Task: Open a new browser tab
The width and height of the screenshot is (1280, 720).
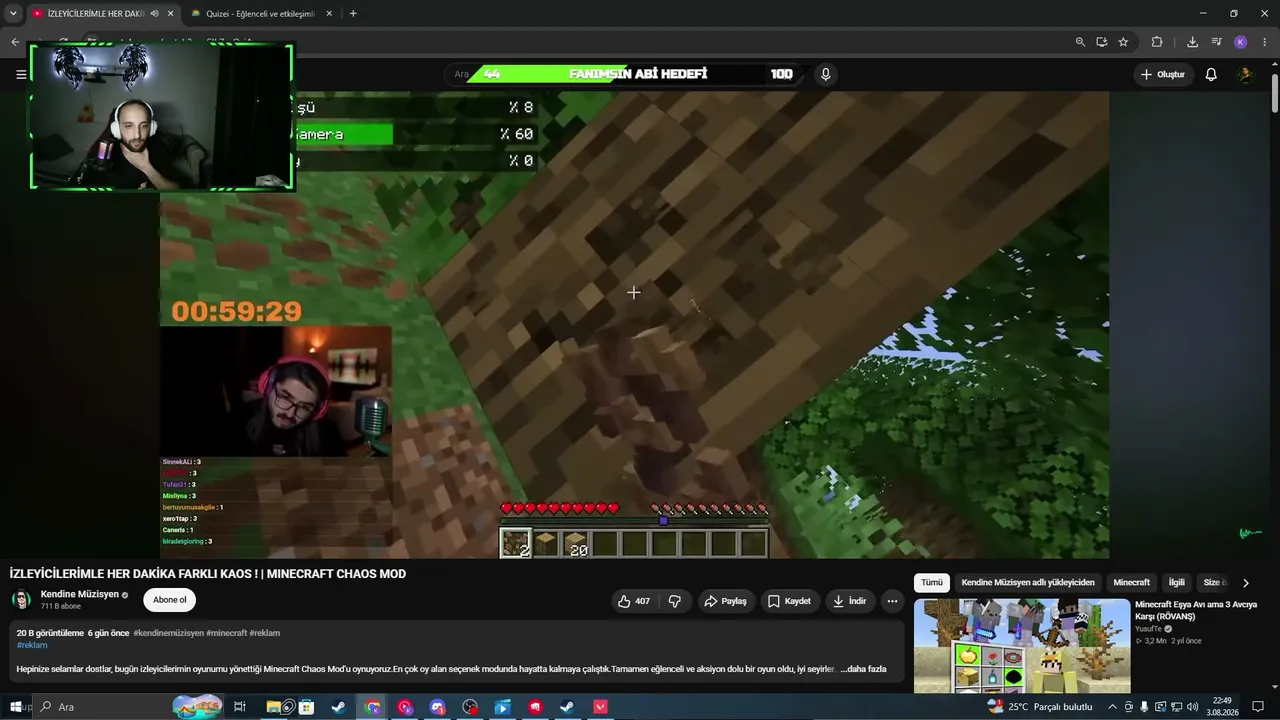Action: point(353,14)
